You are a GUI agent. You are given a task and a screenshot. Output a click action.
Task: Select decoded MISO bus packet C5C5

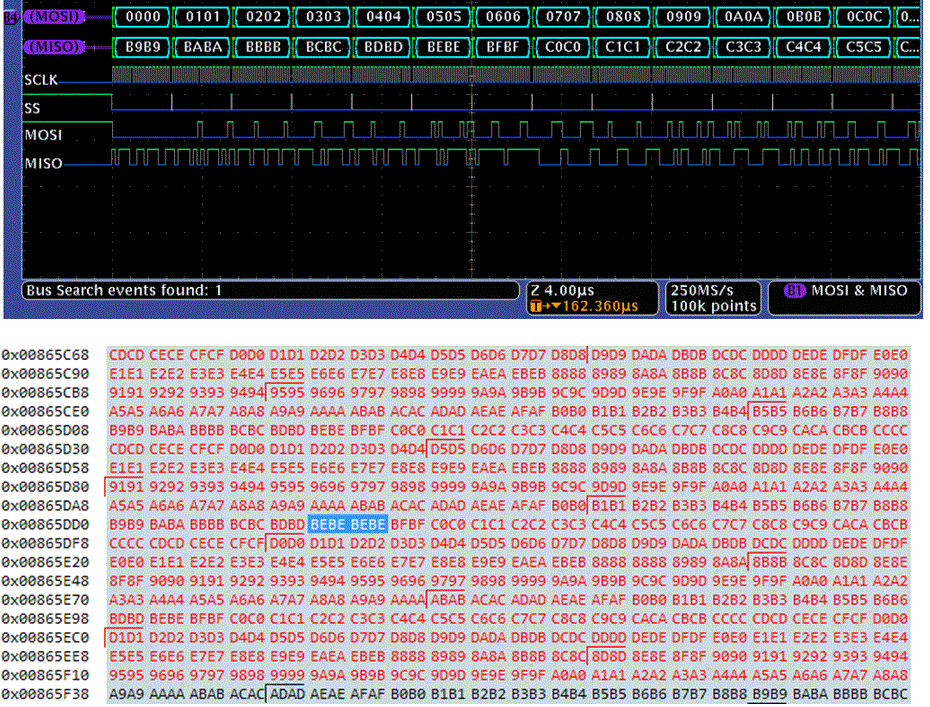(x=864, y=46)
